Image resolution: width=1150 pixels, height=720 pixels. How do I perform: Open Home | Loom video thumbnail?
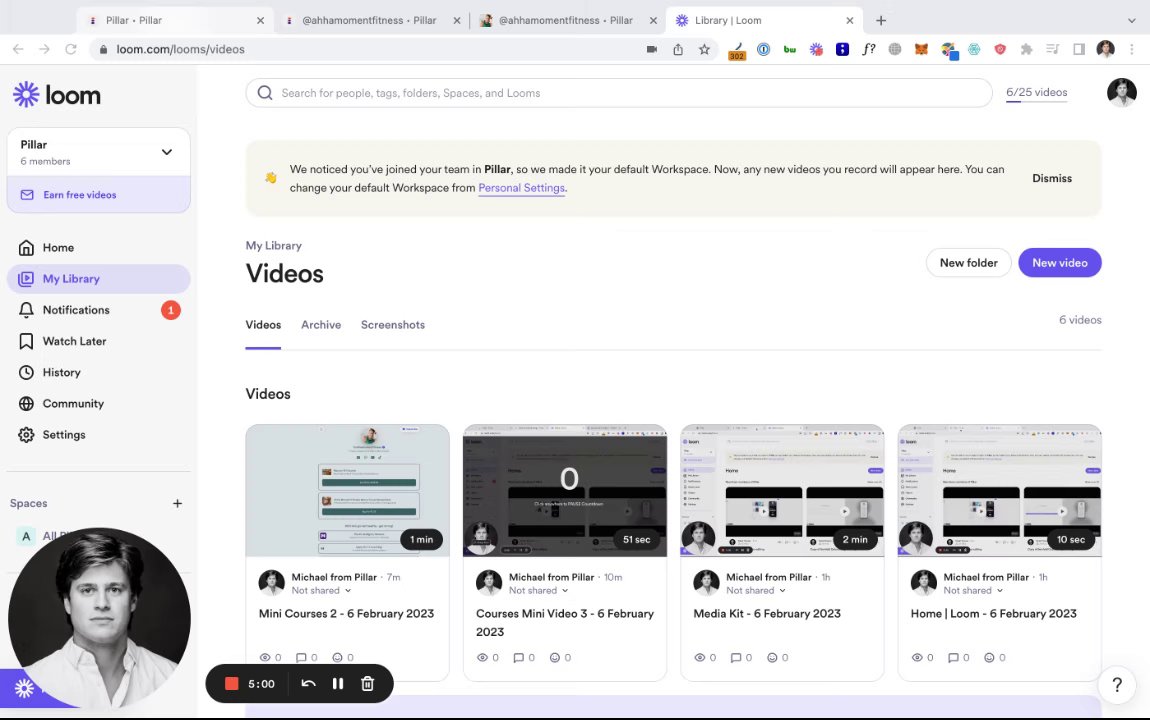click(x=999, y=491)
